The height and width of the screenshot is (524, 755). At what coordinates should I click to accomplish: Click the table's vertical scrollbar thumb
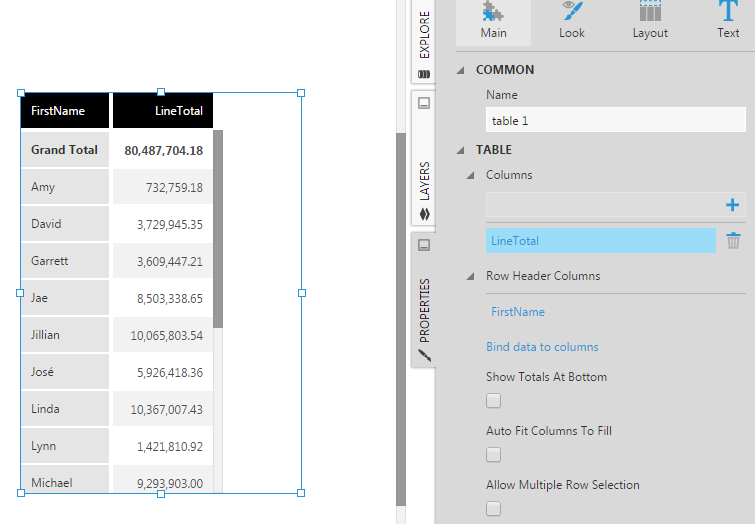pos(218,229)
